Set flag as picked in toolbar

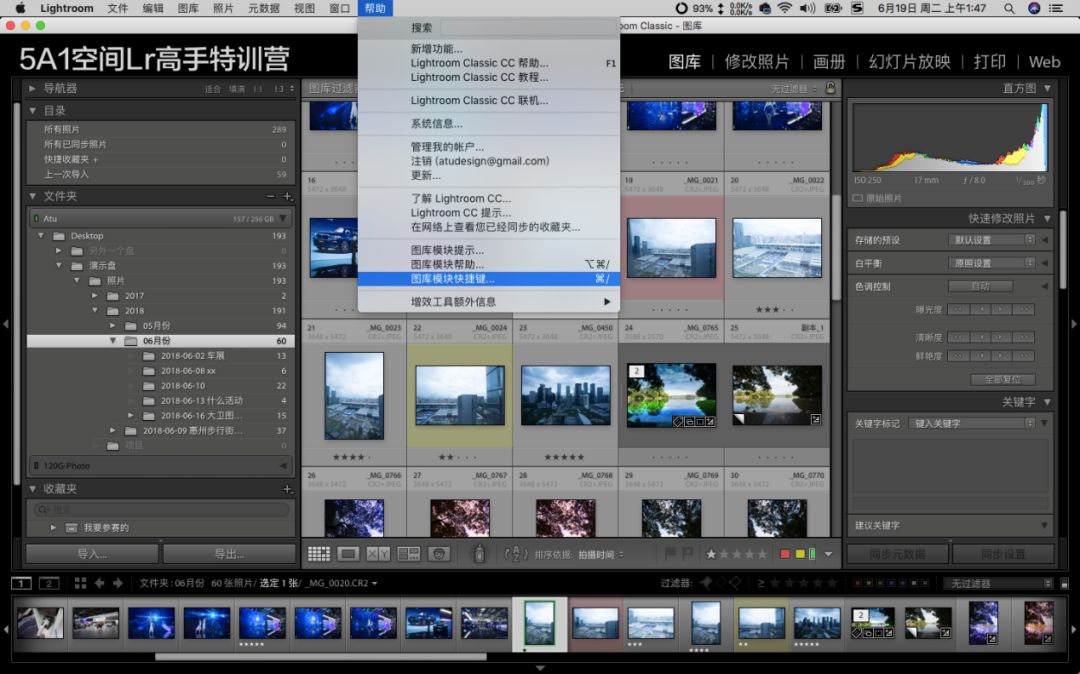pos(669,554)
